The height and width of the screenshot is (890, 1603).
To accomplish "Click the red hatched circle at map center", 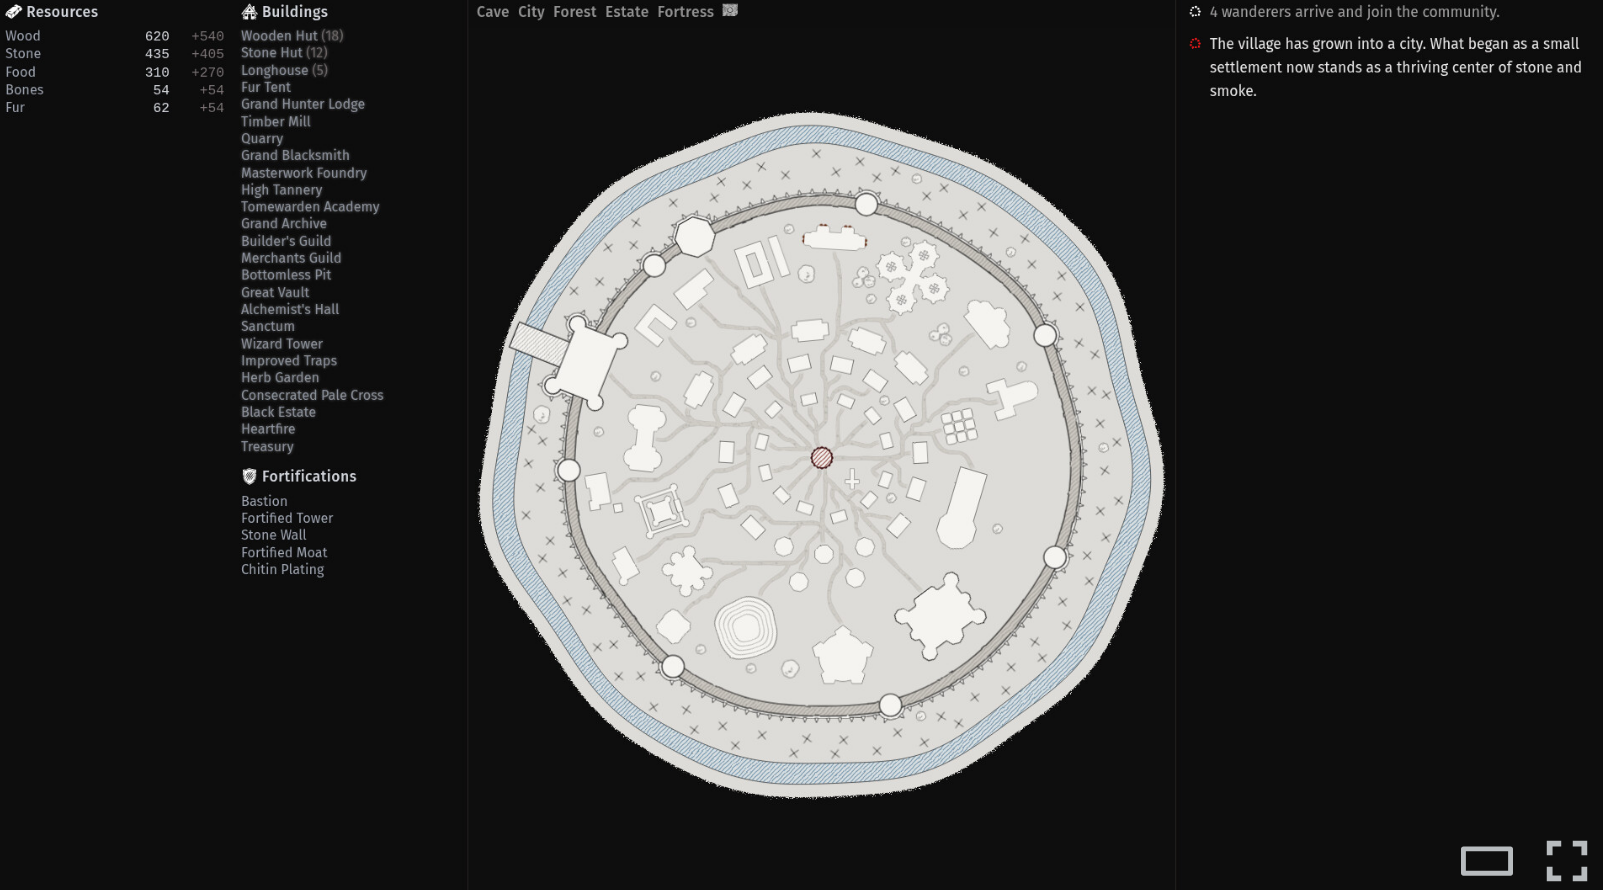I will click(821, 458).
